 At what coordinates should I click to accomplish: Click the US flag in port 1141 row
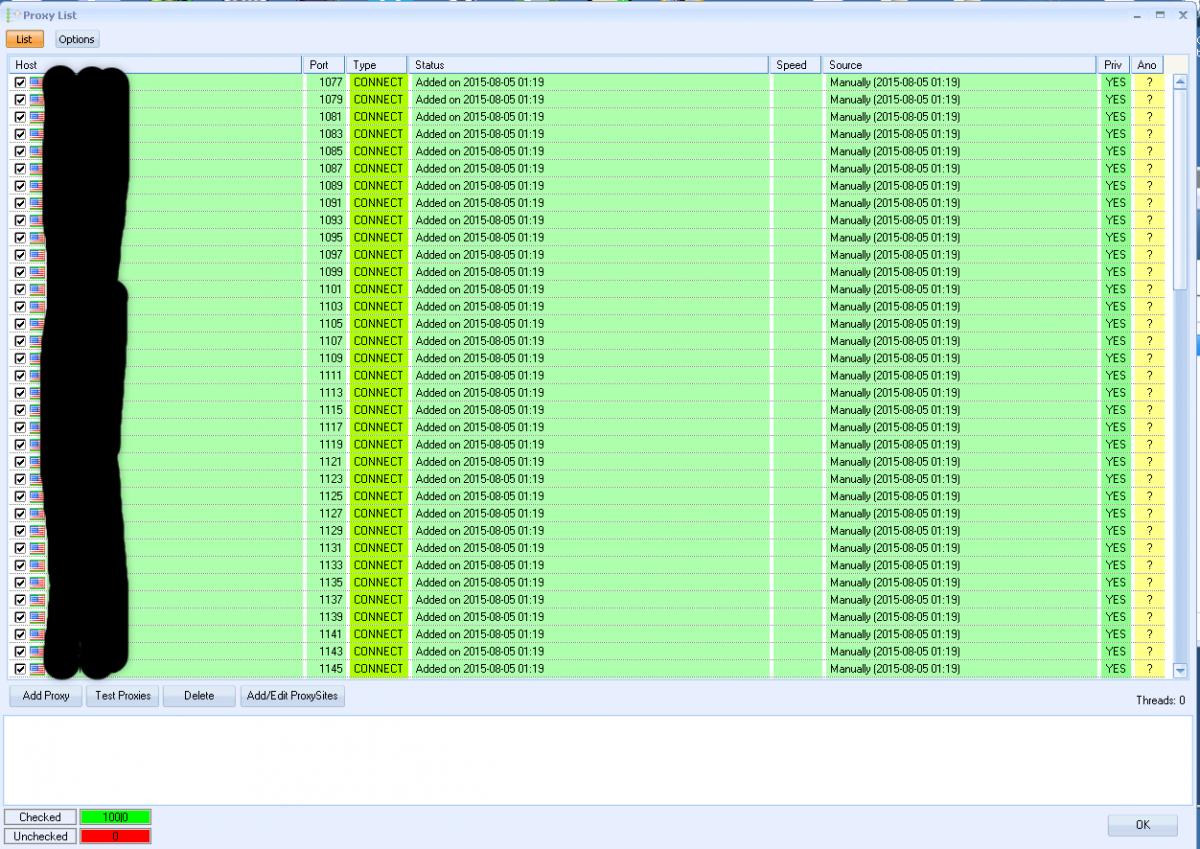pos(37,634)
